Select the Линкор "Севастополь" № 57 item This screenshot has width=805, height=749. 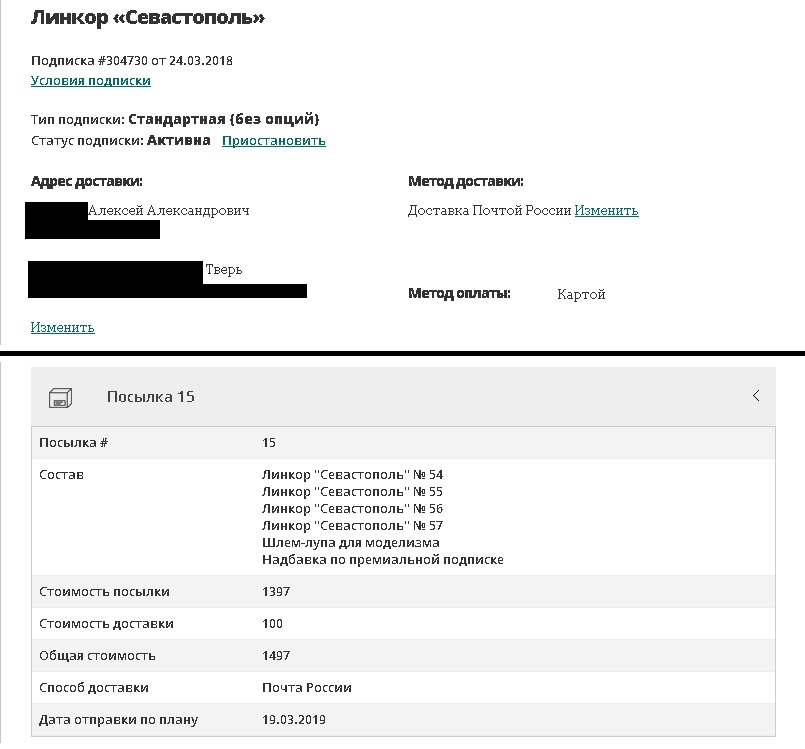[352, 526]
